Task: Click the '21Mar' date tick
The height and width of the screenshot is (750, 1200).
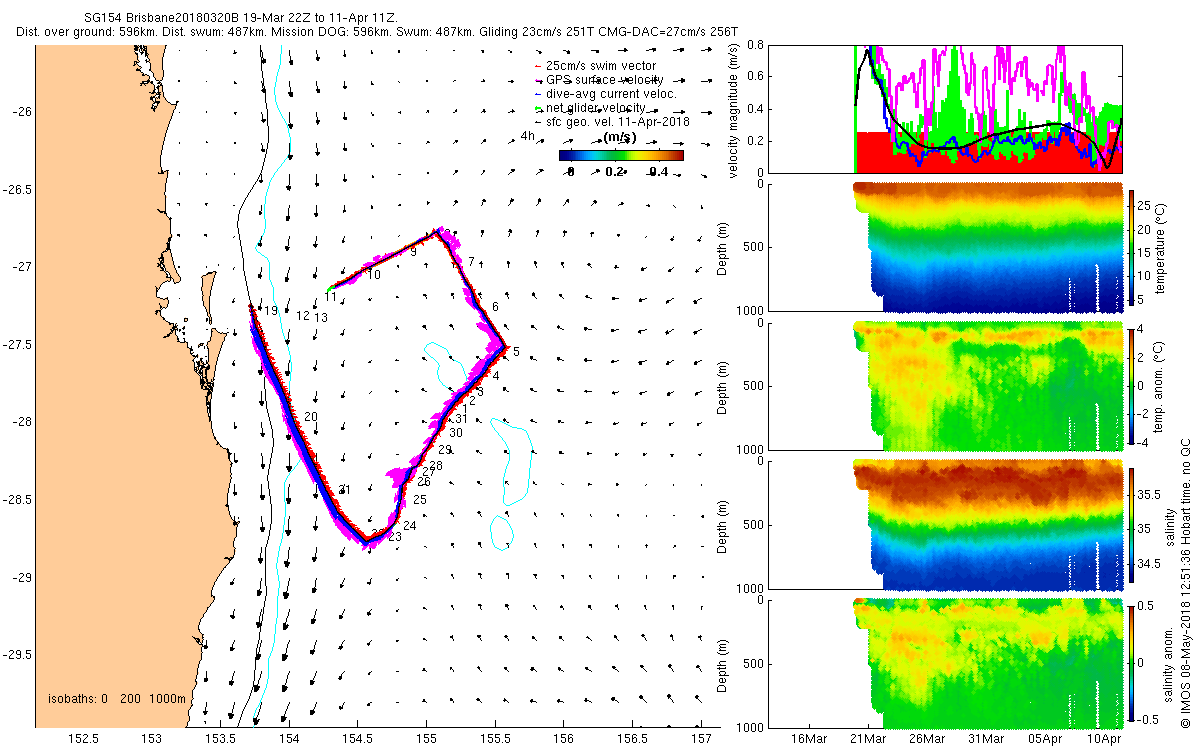Action: point(868,739)
